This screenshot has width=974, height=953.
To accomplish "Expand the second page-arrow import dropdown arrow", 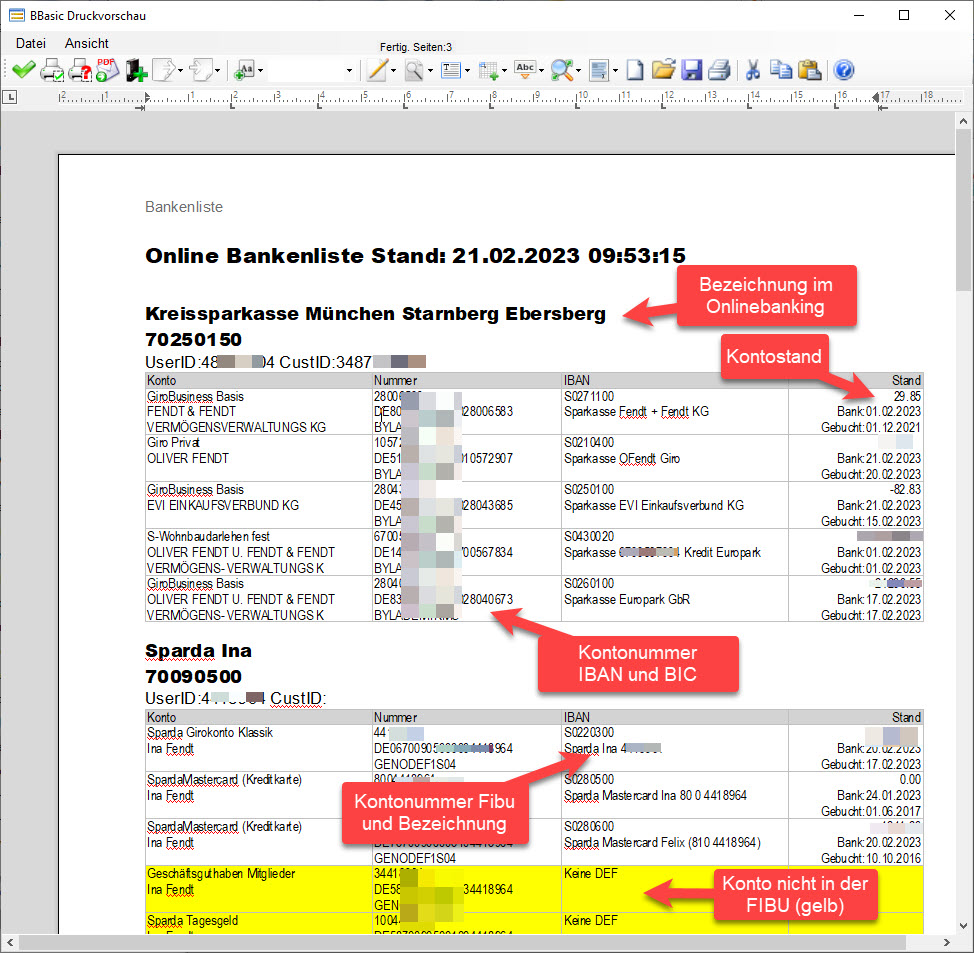I will pos(217,71).
